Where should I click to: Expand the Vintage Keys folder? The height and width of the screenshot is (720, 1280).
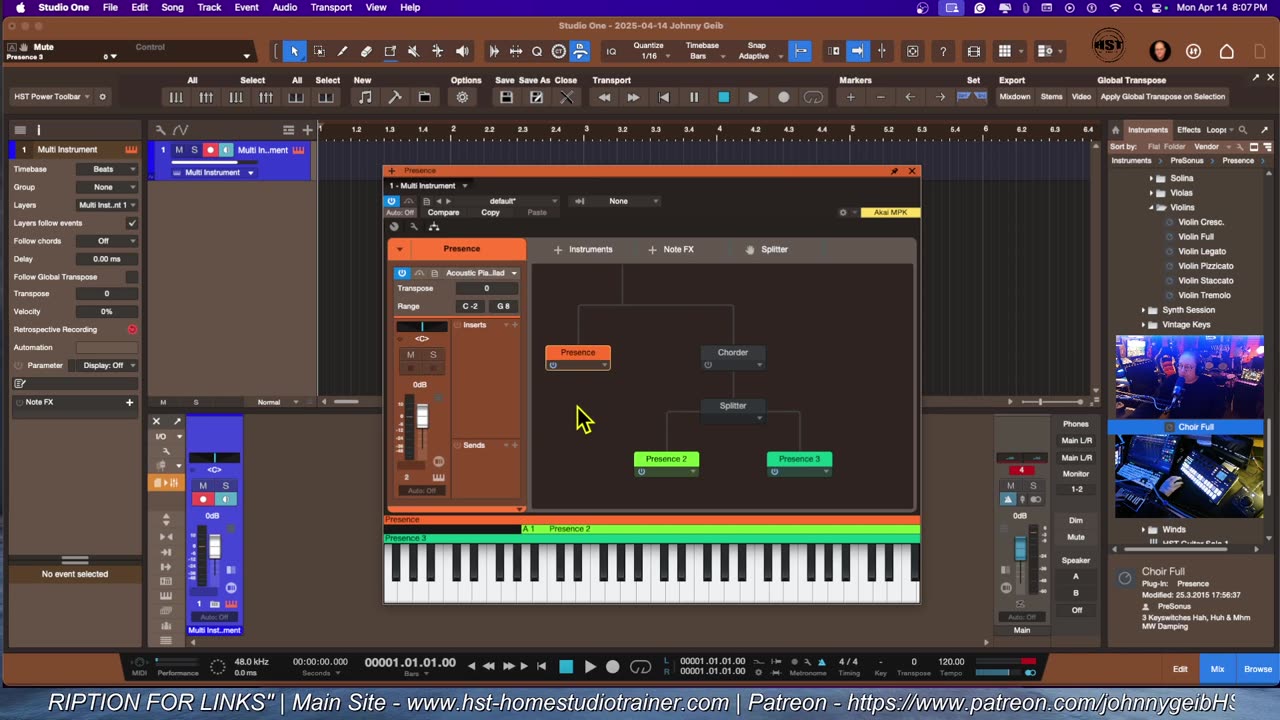click(x=1143, y=325)
